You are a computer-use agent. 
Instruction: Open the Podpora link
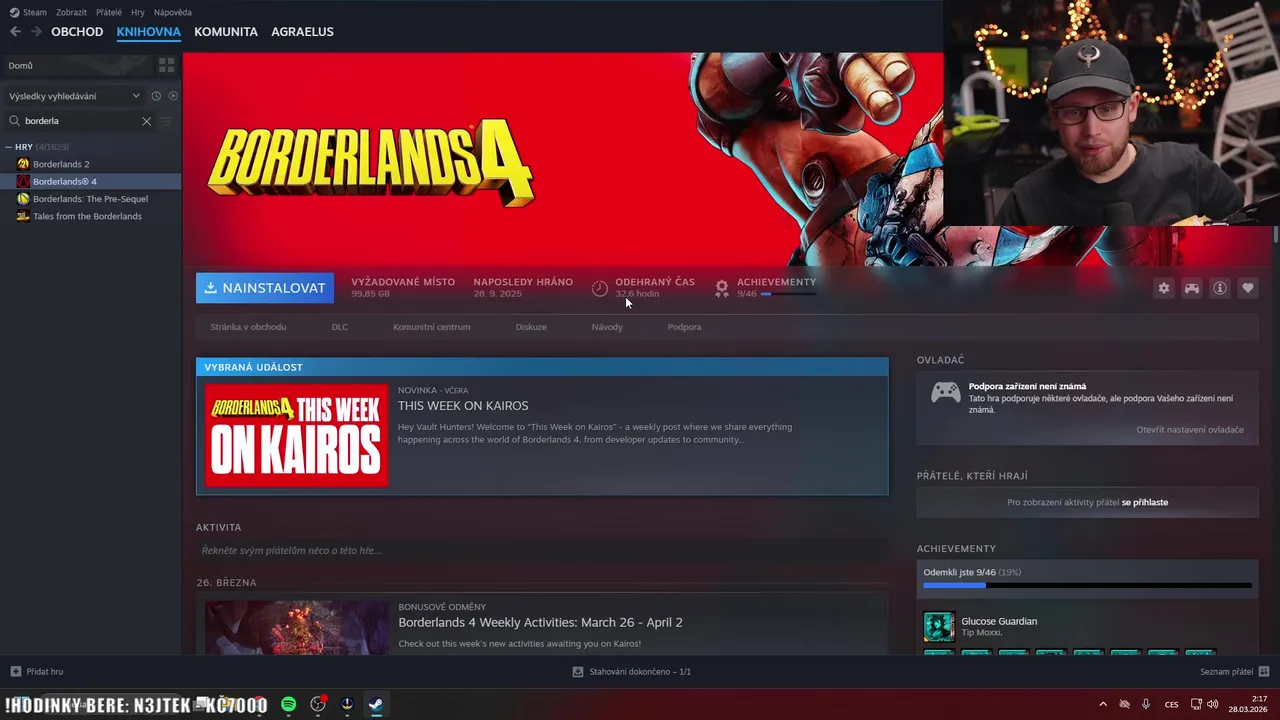(685, 327)
